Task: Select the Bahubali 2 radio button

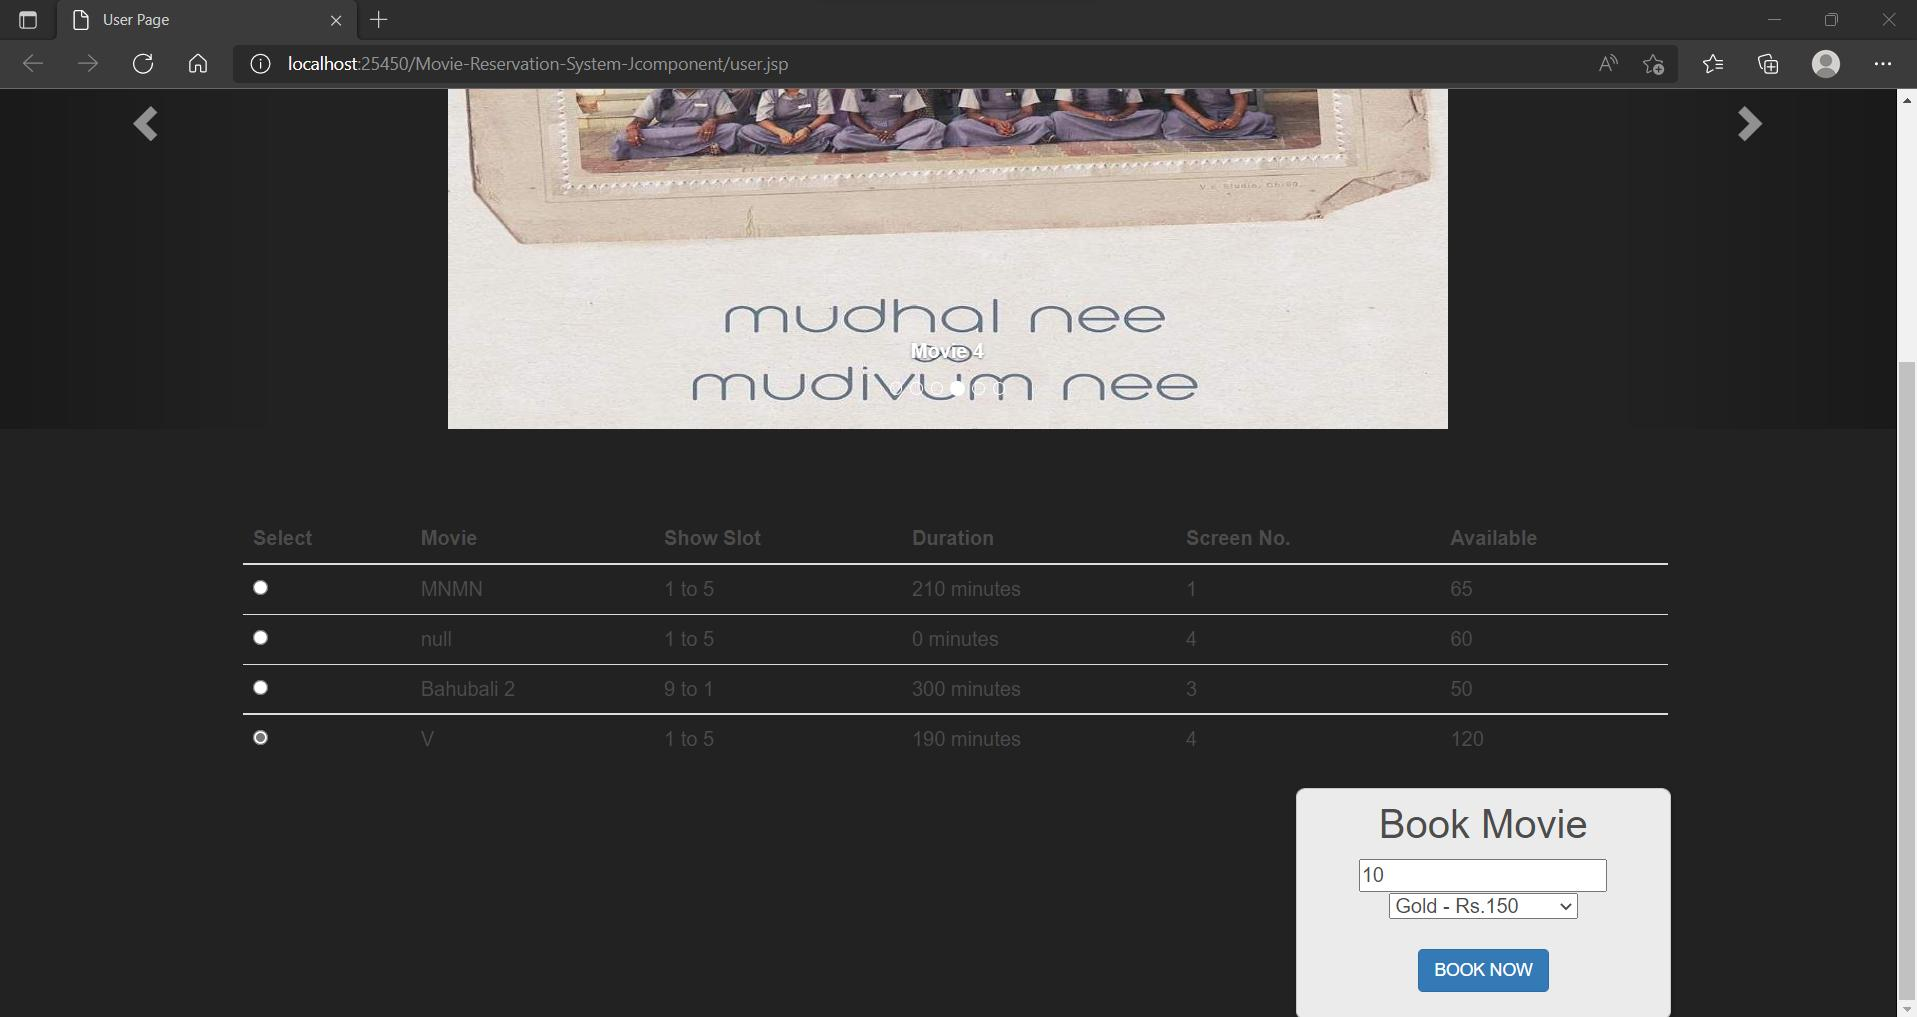Action: [x=260, y=687]
